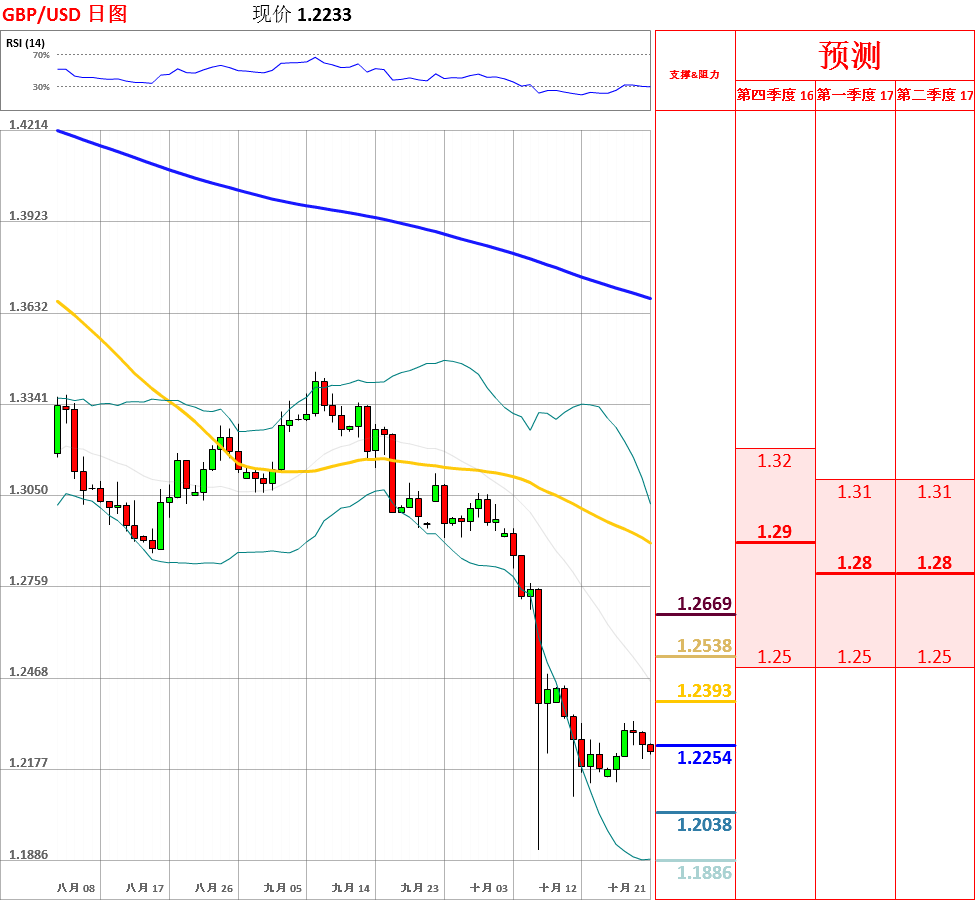Click the 1.3341 price axis label
The width and height of the screenshot is (975, 900).
coord(29,398)
